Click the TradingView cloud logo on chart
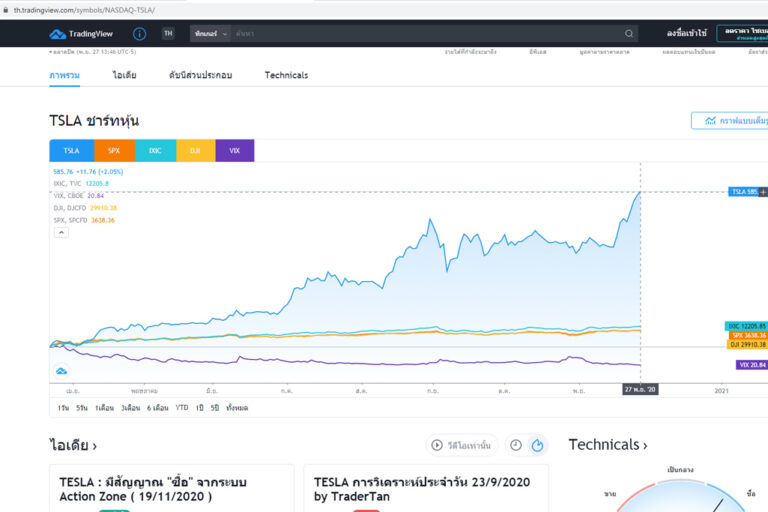Image resolution: width=768 pixels, height=512 pixels. click(61, 371)
